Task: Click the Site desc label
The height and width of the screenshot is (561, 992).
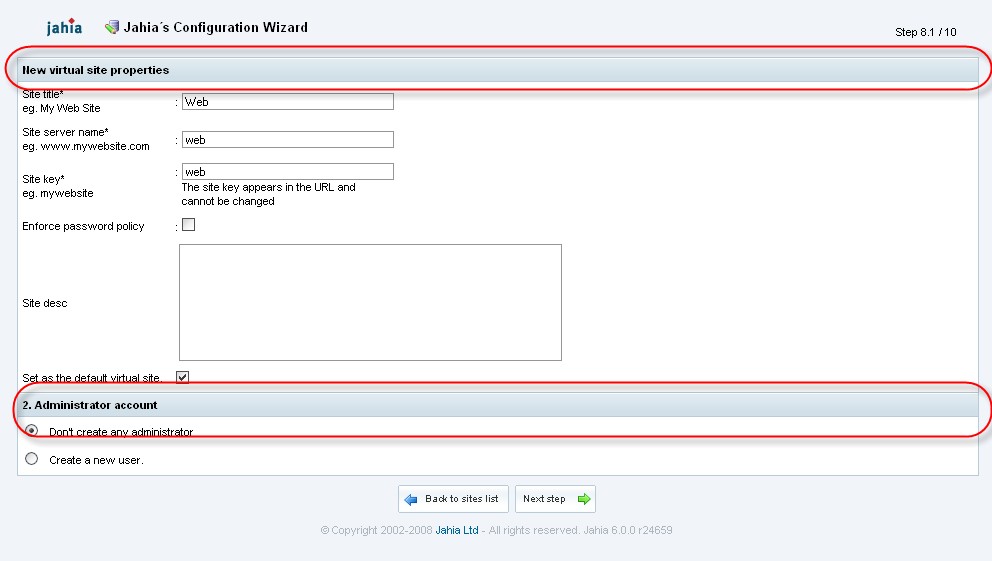Action: [44, 303]
